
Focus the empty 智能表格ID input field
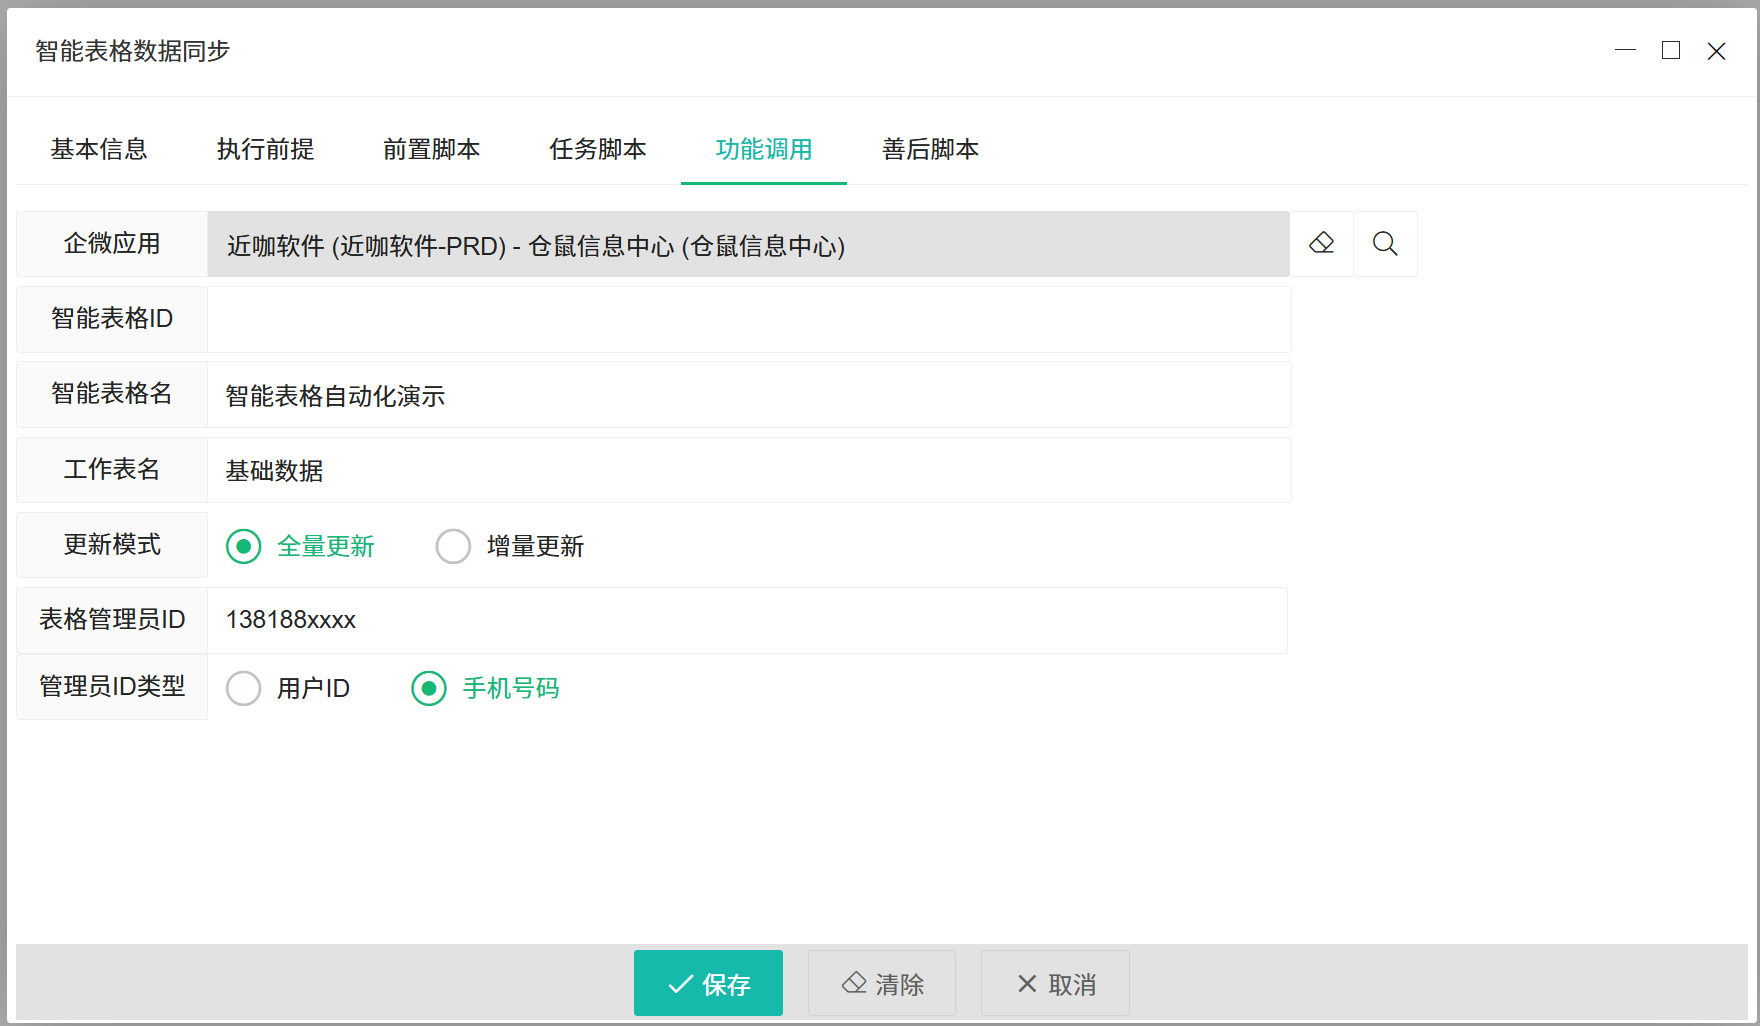tap(748, 320)
